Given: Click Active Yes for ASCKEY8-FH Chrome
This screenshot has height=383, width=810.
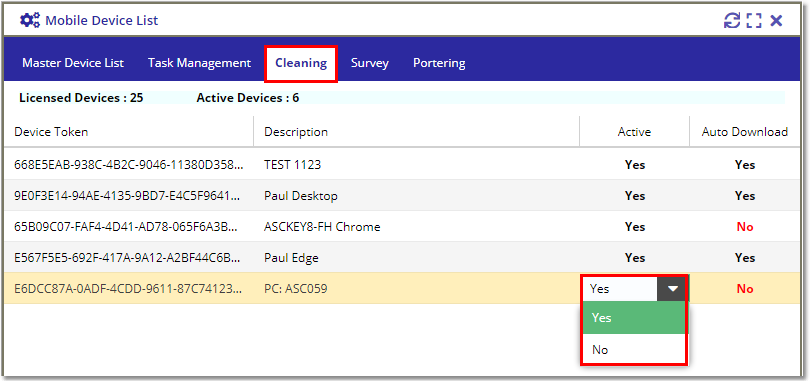Looking at the screenshot, I should (x=635, y=227).
